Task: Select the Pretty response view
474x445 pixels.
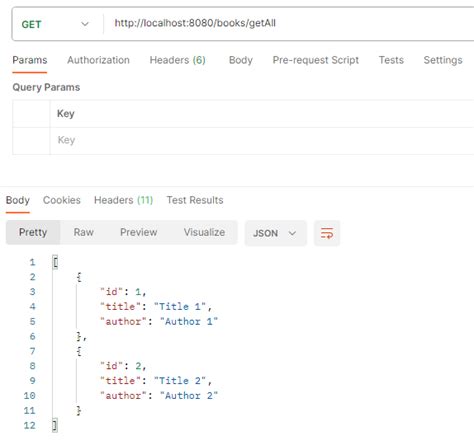Action: [x=33, y=232]
